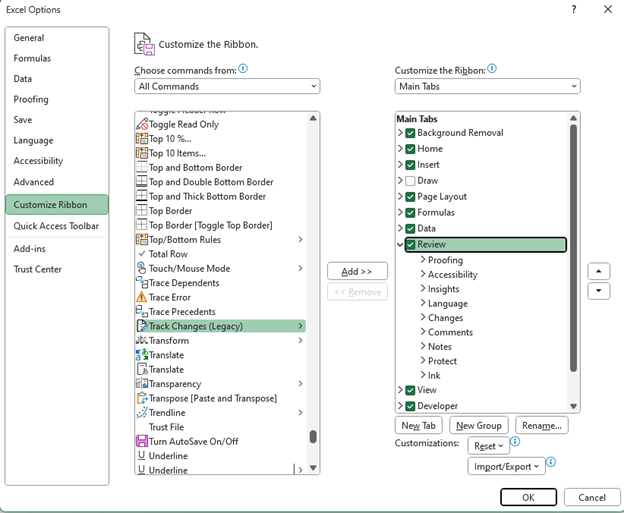The width and height of the screenshot is (624, 513).
Task: Select the Trace Precedents icon
Action: (x=142, y=312)
